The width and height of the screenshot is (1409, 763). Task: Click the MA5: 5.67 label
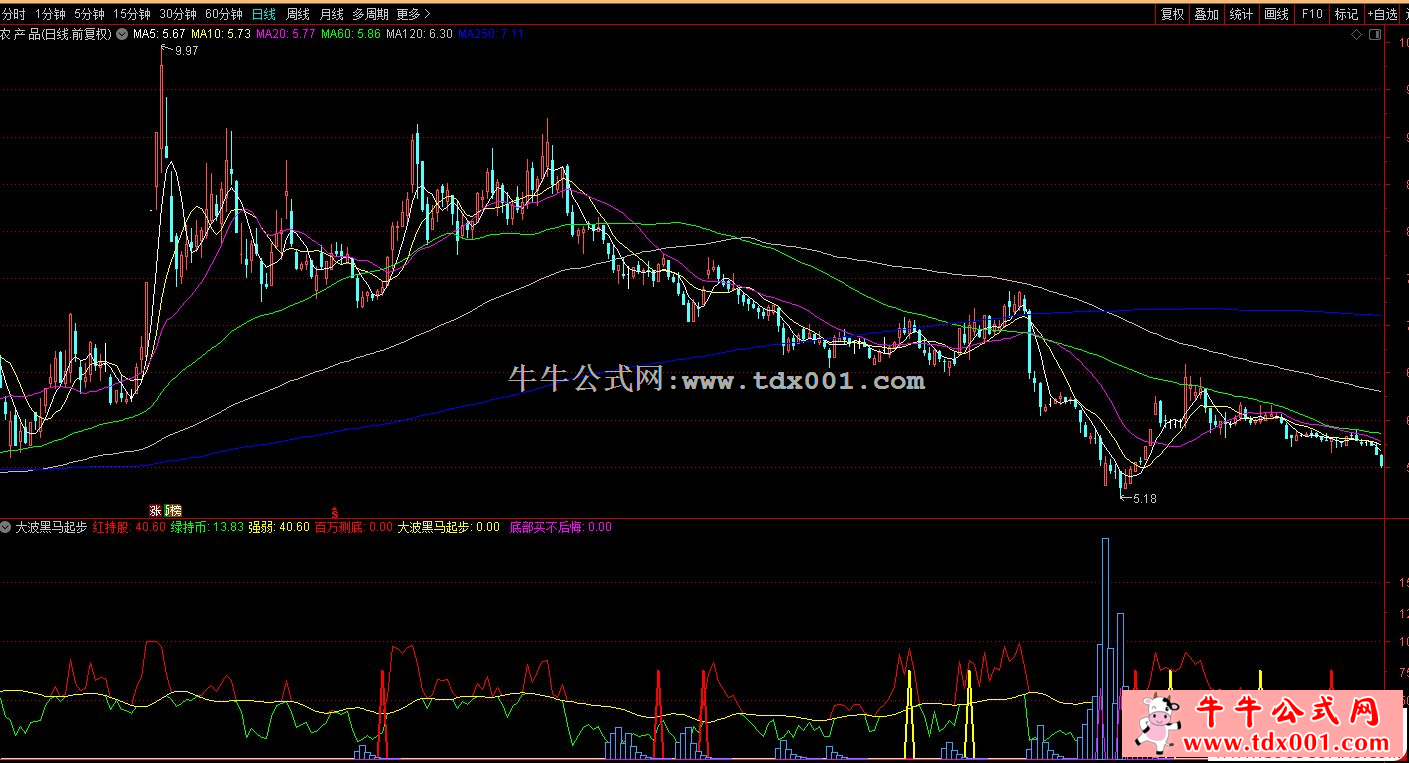(x=160, y=34)
